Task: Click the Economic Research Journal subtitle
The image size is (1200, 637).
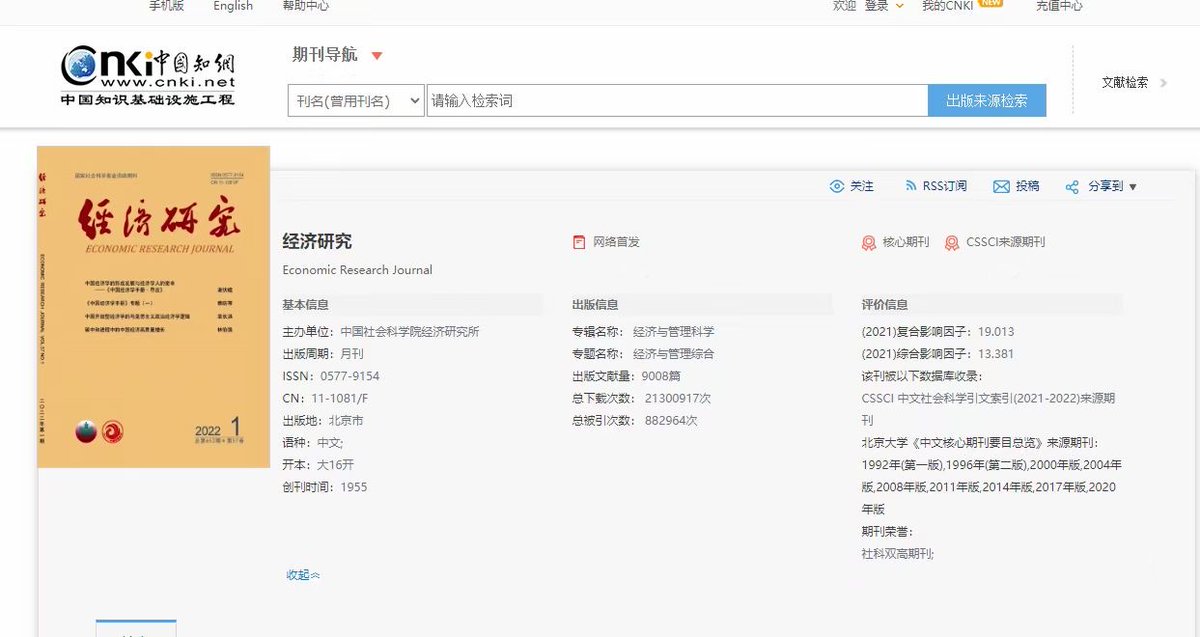Action: pos(358,270)
